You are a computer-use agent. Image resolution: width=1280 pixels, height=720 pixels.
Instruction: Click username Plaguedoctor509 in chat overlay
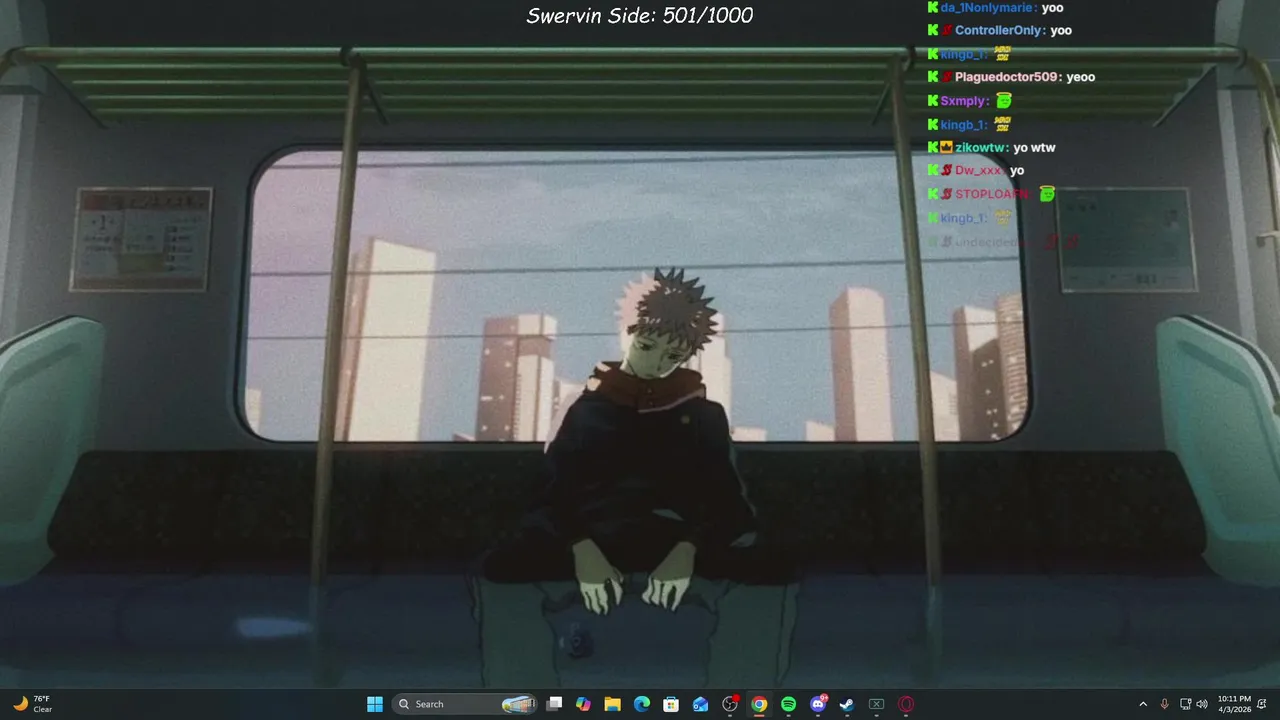tap(1007, 77)
